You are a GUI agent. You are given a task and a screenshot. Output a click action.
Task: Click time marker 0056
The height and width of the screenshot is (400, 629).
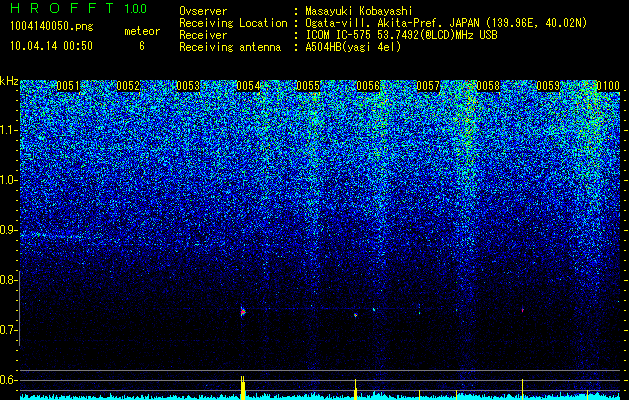[368, 86]
